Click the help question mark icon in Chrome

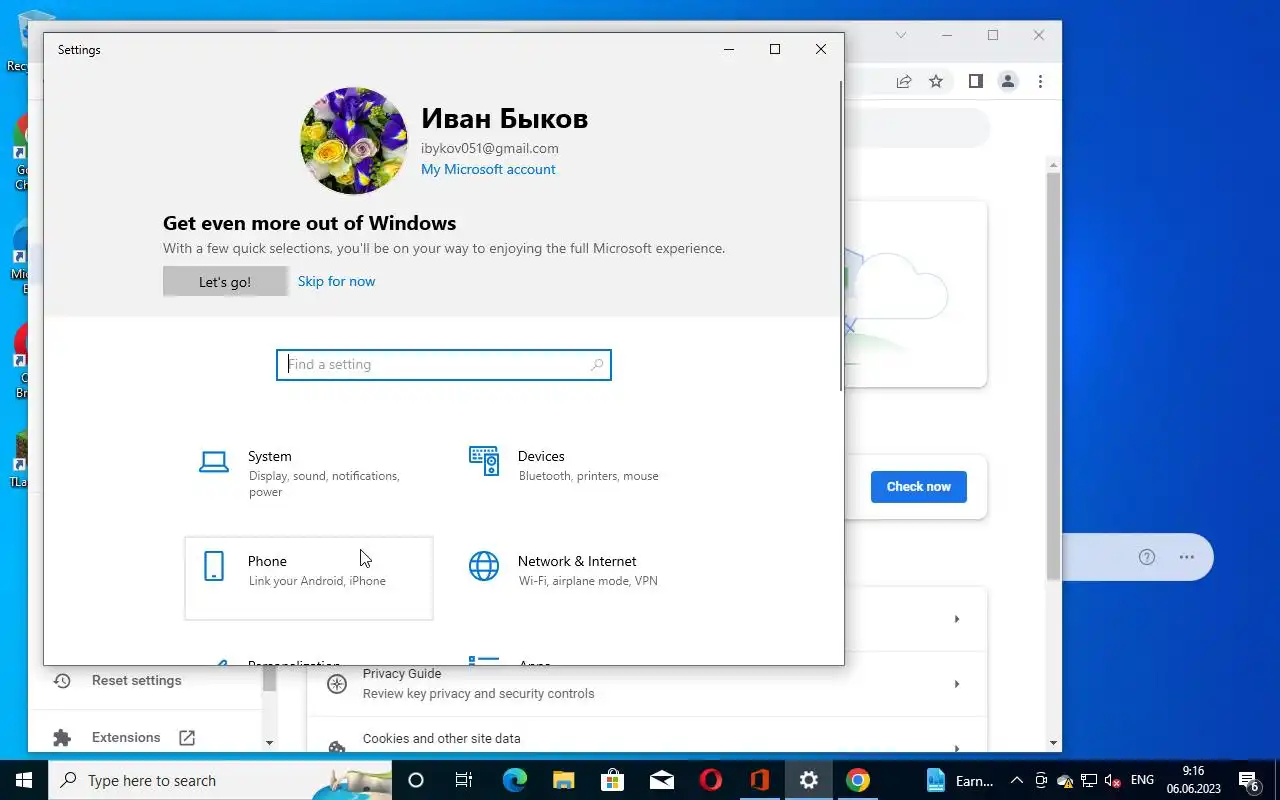(1147, 557)
